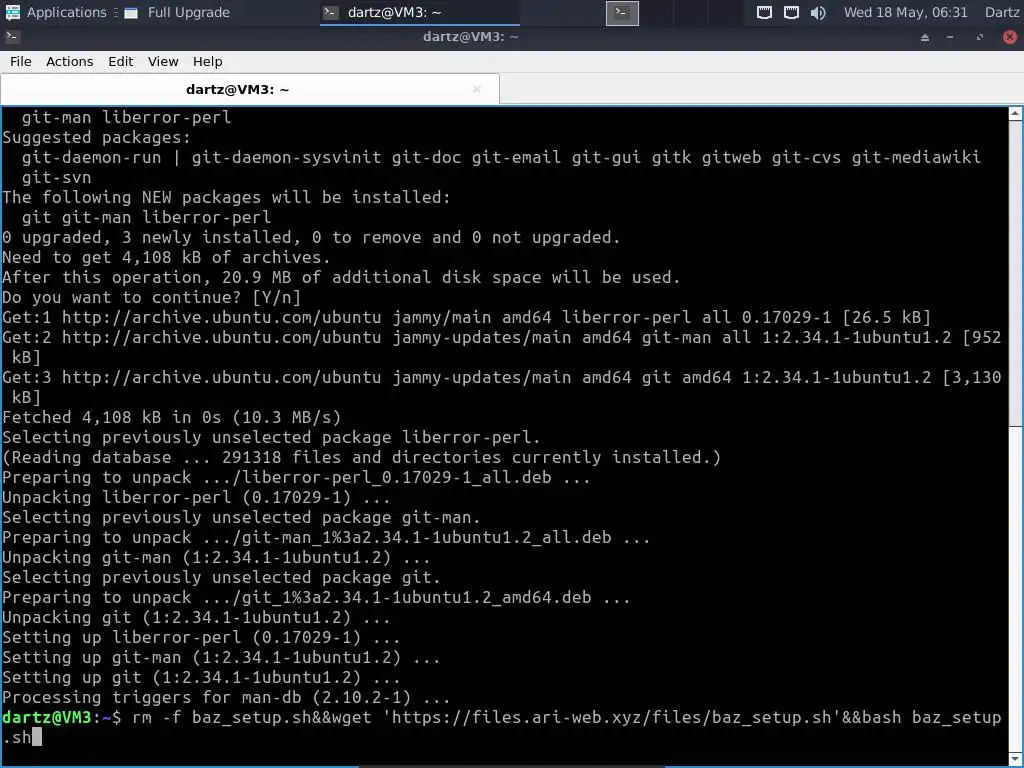Image resolution: width=1024 pixels, height=768 pixels.
Task: Click the scrollbar down arrow
Action: tap(1016, 760)
